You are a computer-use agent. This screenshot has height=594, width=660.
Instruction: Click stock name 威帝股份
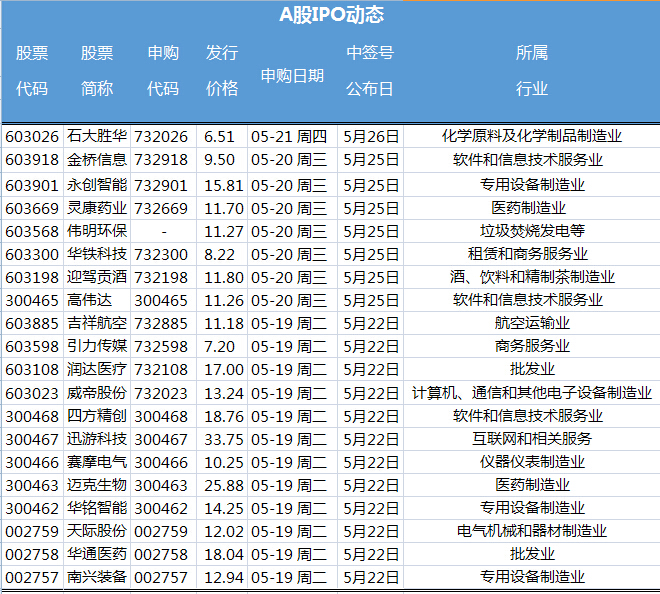(x=97, y=393)
